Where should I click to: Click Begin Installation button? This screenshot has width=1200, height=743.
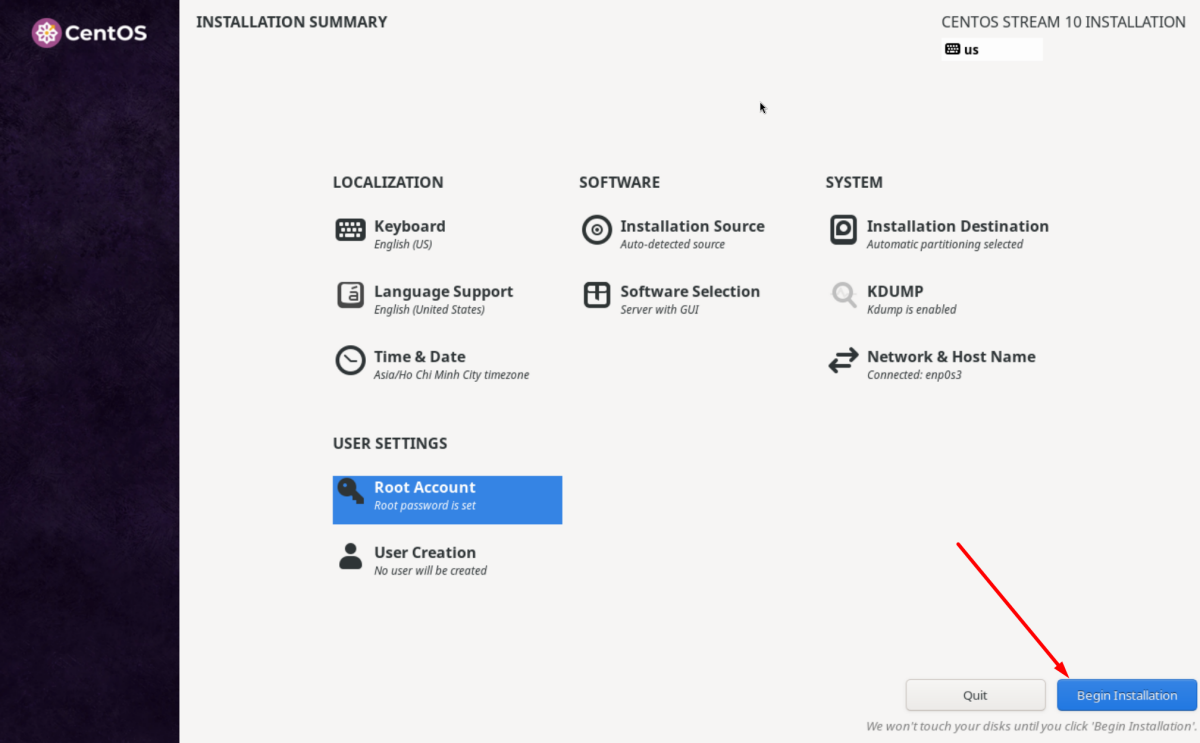pyautogui.click(x=1127, y=695)
